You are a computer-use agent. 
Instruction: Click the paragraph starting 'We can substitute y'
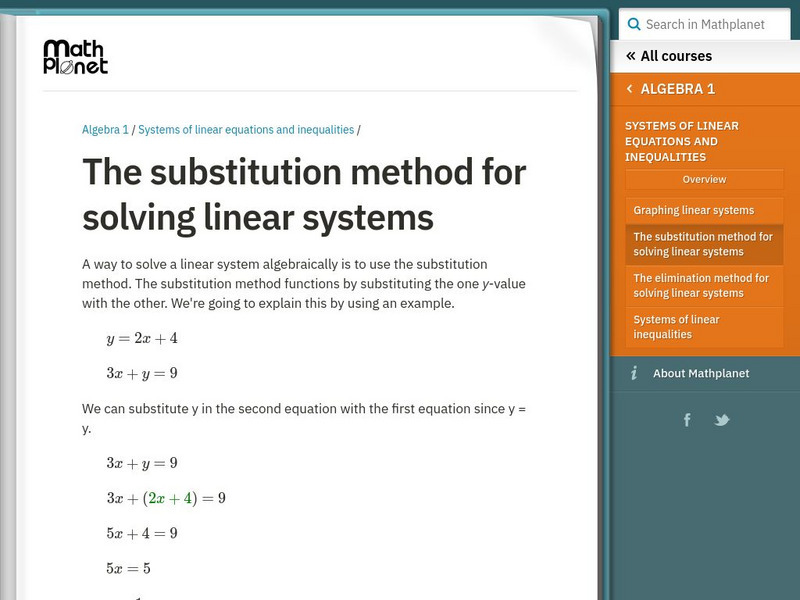tap(304, 418)
